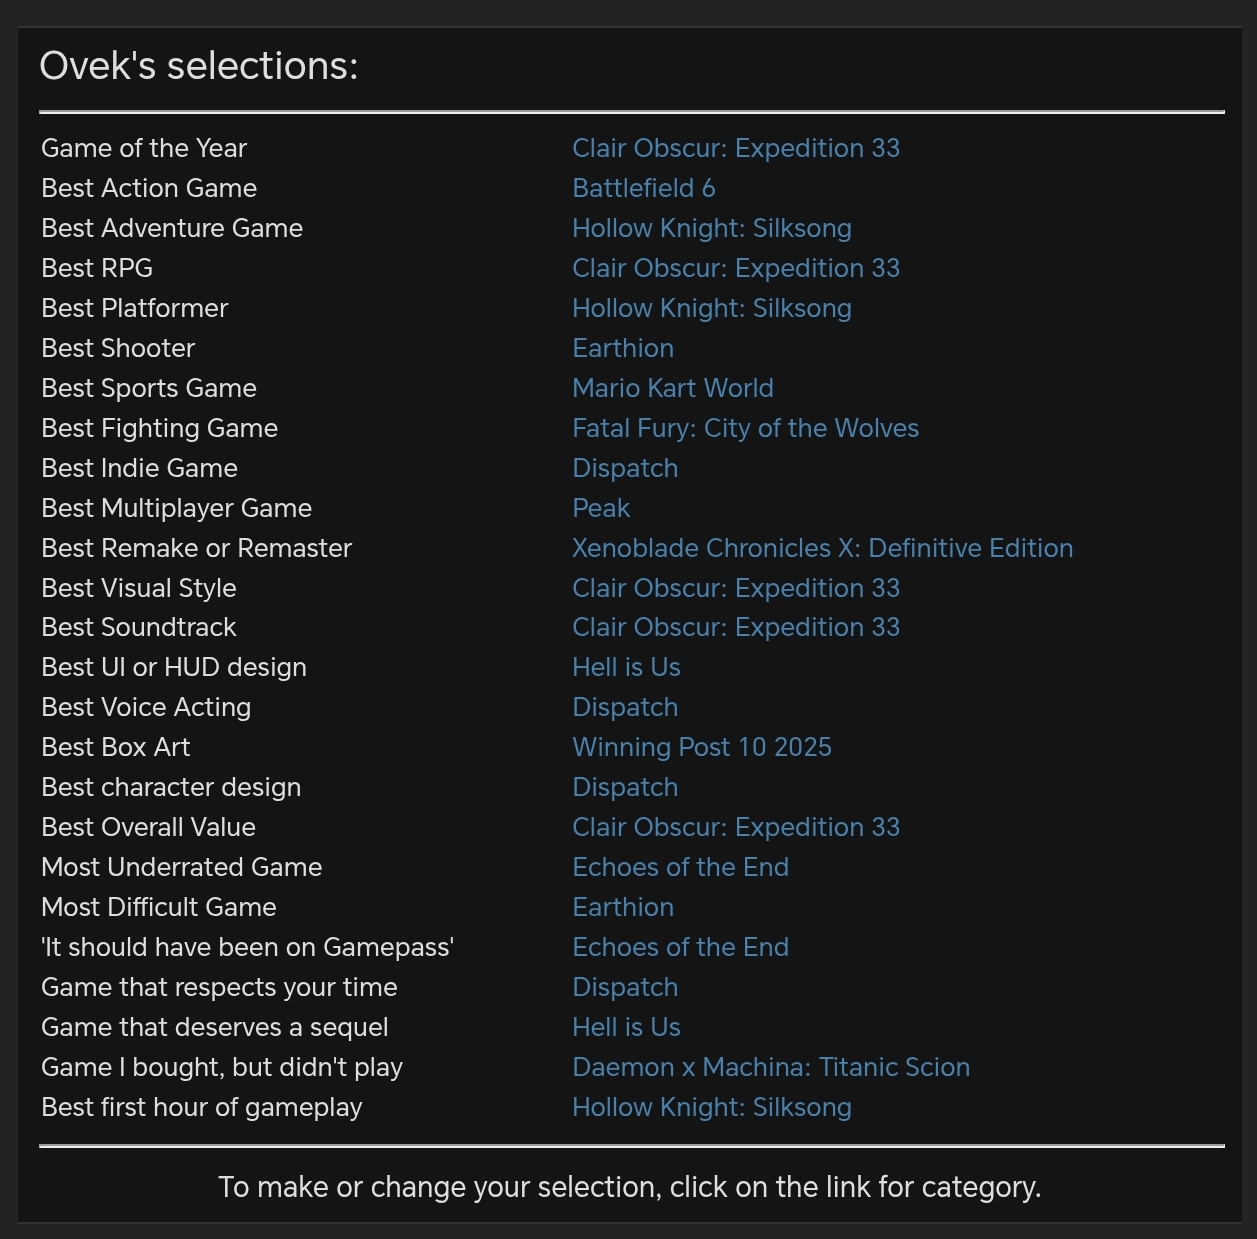Change the Best Voice Acting Dispatch pick
Viewport: 1257px width, 1239px height.
pos(624,707)
